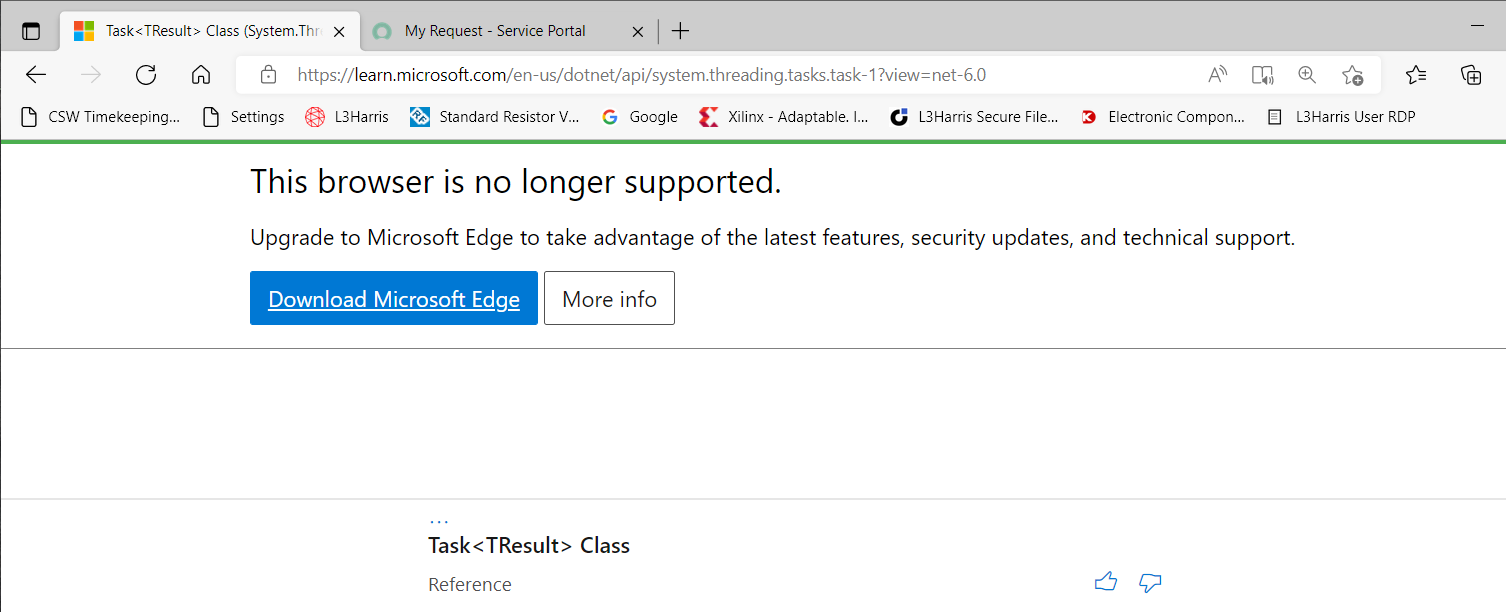
Task: Give a thumbs down rating on the article
Action: point(1150,582)
